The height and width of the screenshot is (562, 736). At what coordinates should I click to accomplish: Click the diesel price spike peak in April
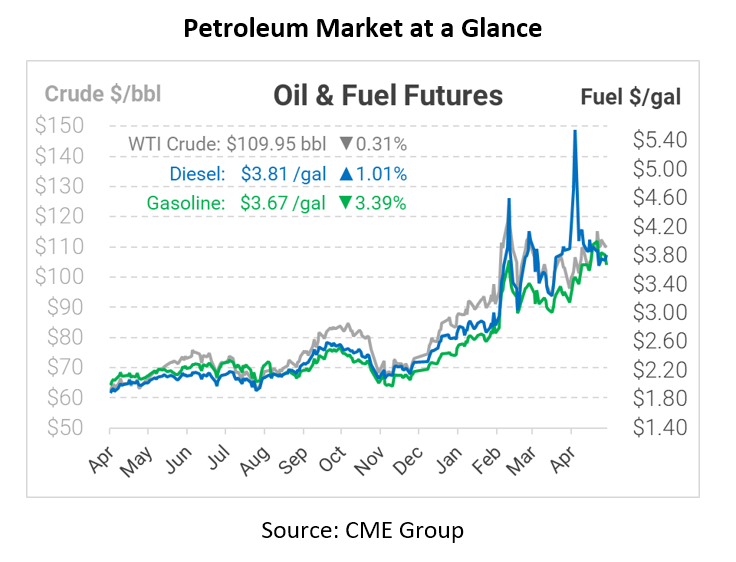click(575, 131)
